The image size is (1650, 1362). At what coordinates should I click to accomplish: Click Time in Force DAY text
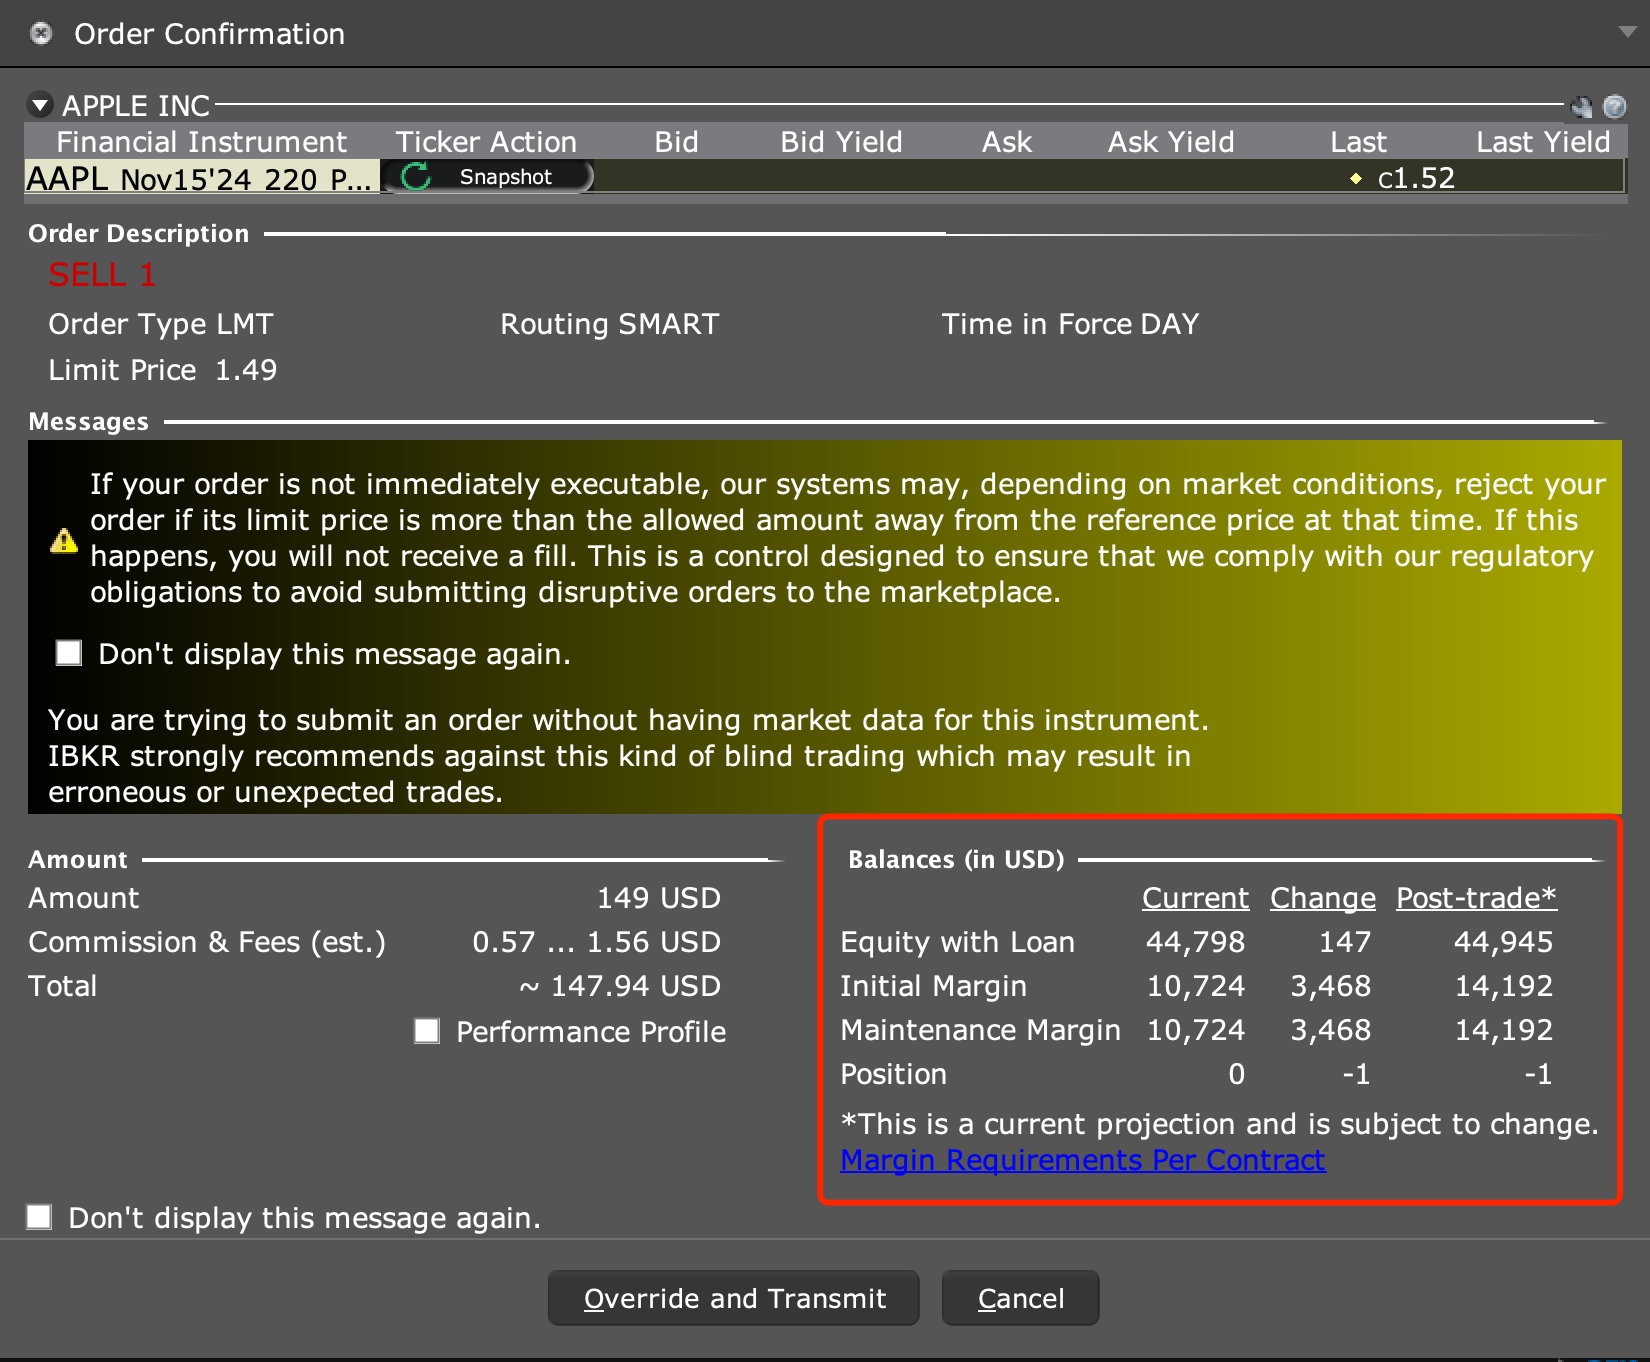[x=1070, y=324]
